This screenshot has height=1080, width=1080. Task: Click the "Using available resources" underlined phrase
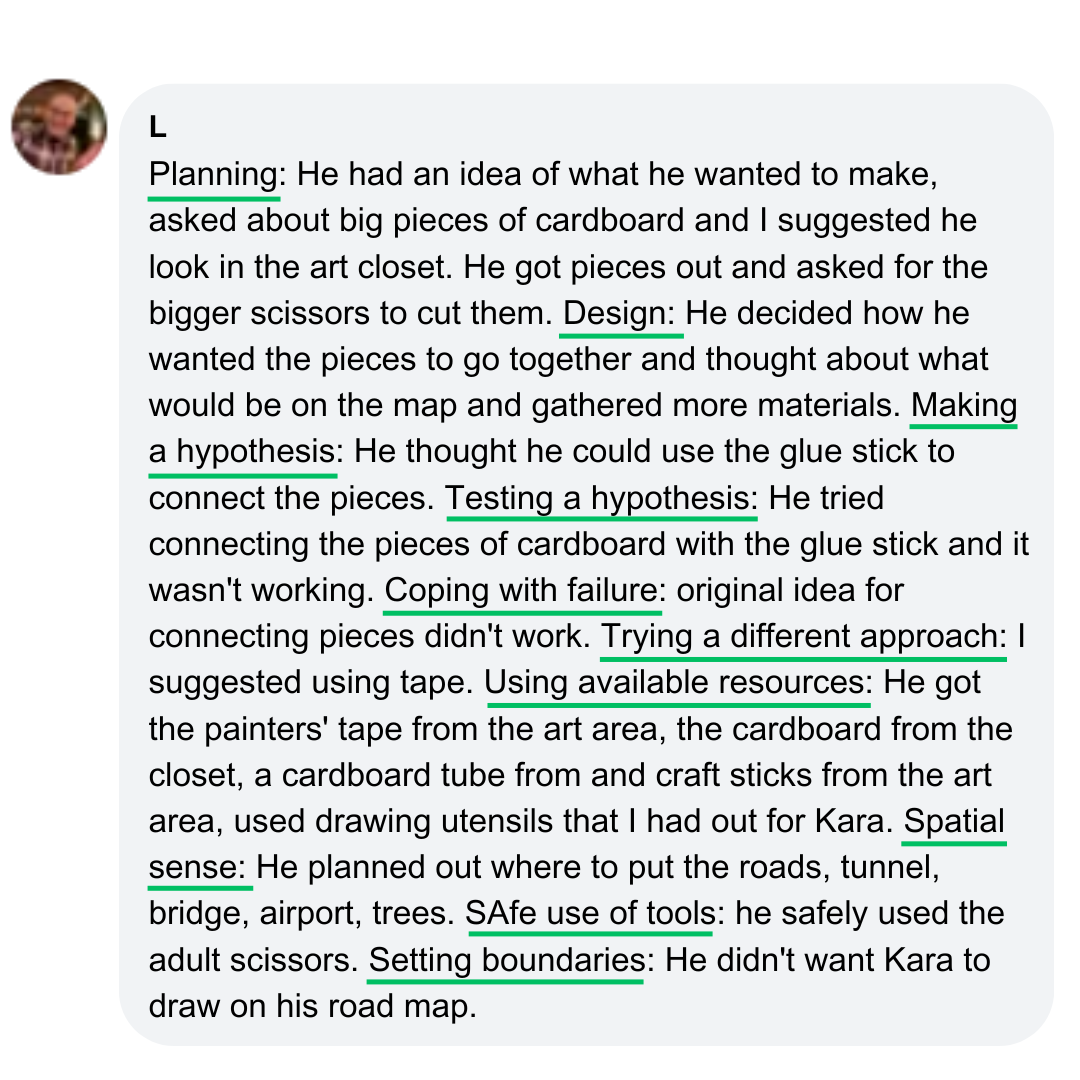tap(678, 683)
